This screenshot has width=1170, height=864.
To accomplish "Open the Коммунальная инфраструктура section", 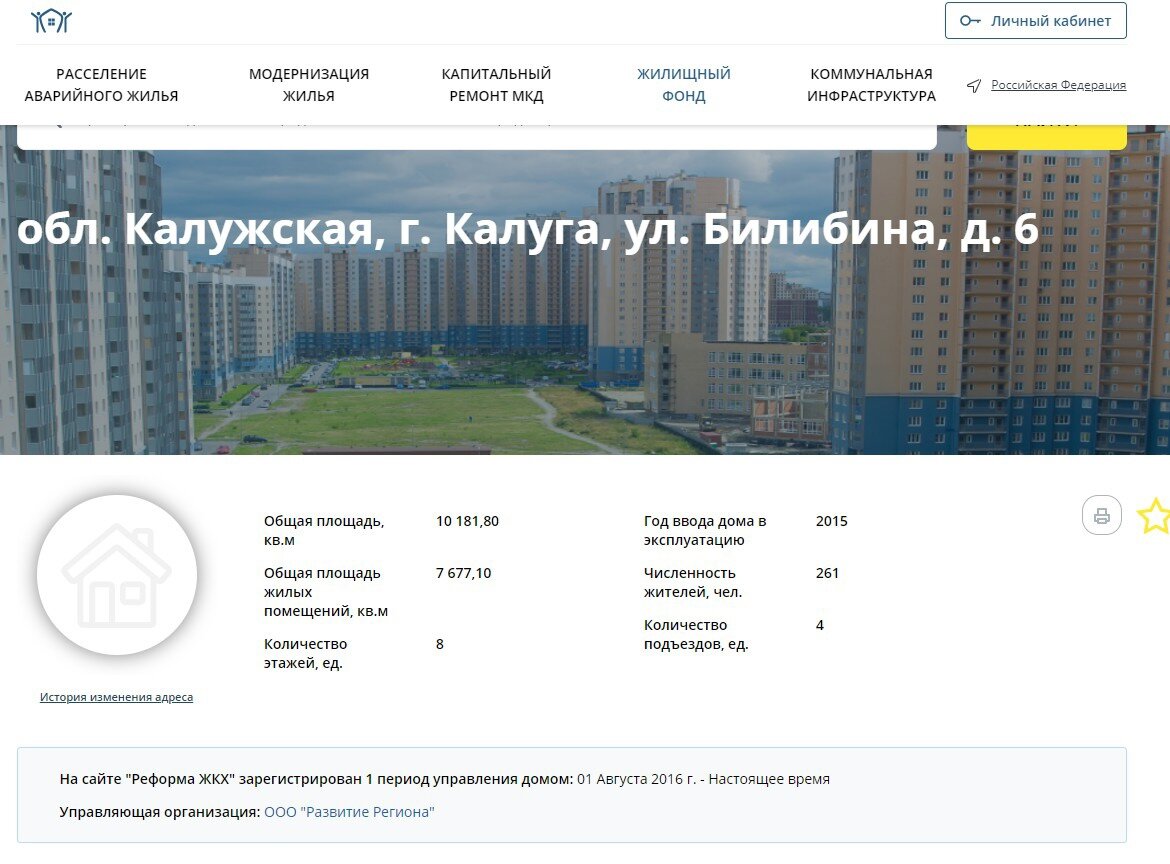I will (872, 84).
